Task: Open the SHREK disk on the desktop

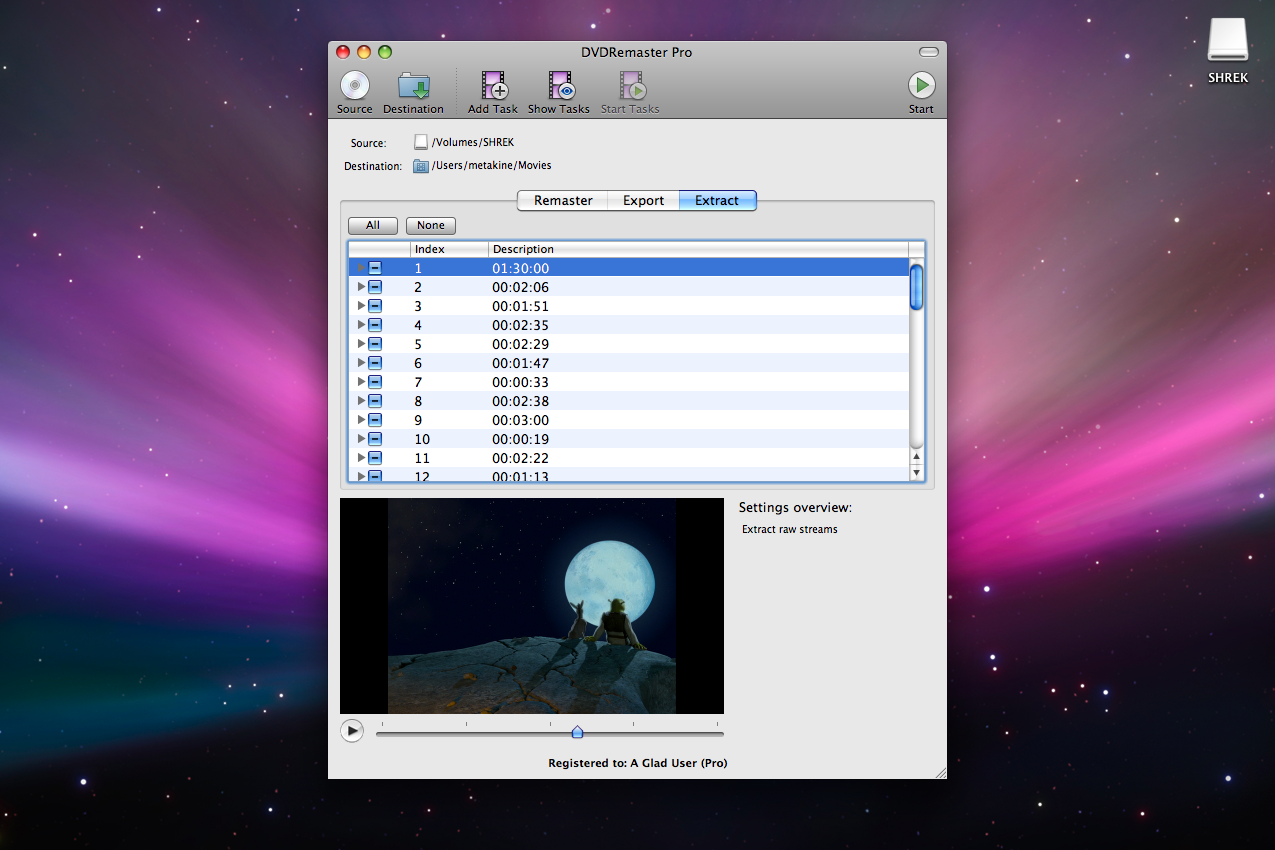Action: pos(1227,41)
